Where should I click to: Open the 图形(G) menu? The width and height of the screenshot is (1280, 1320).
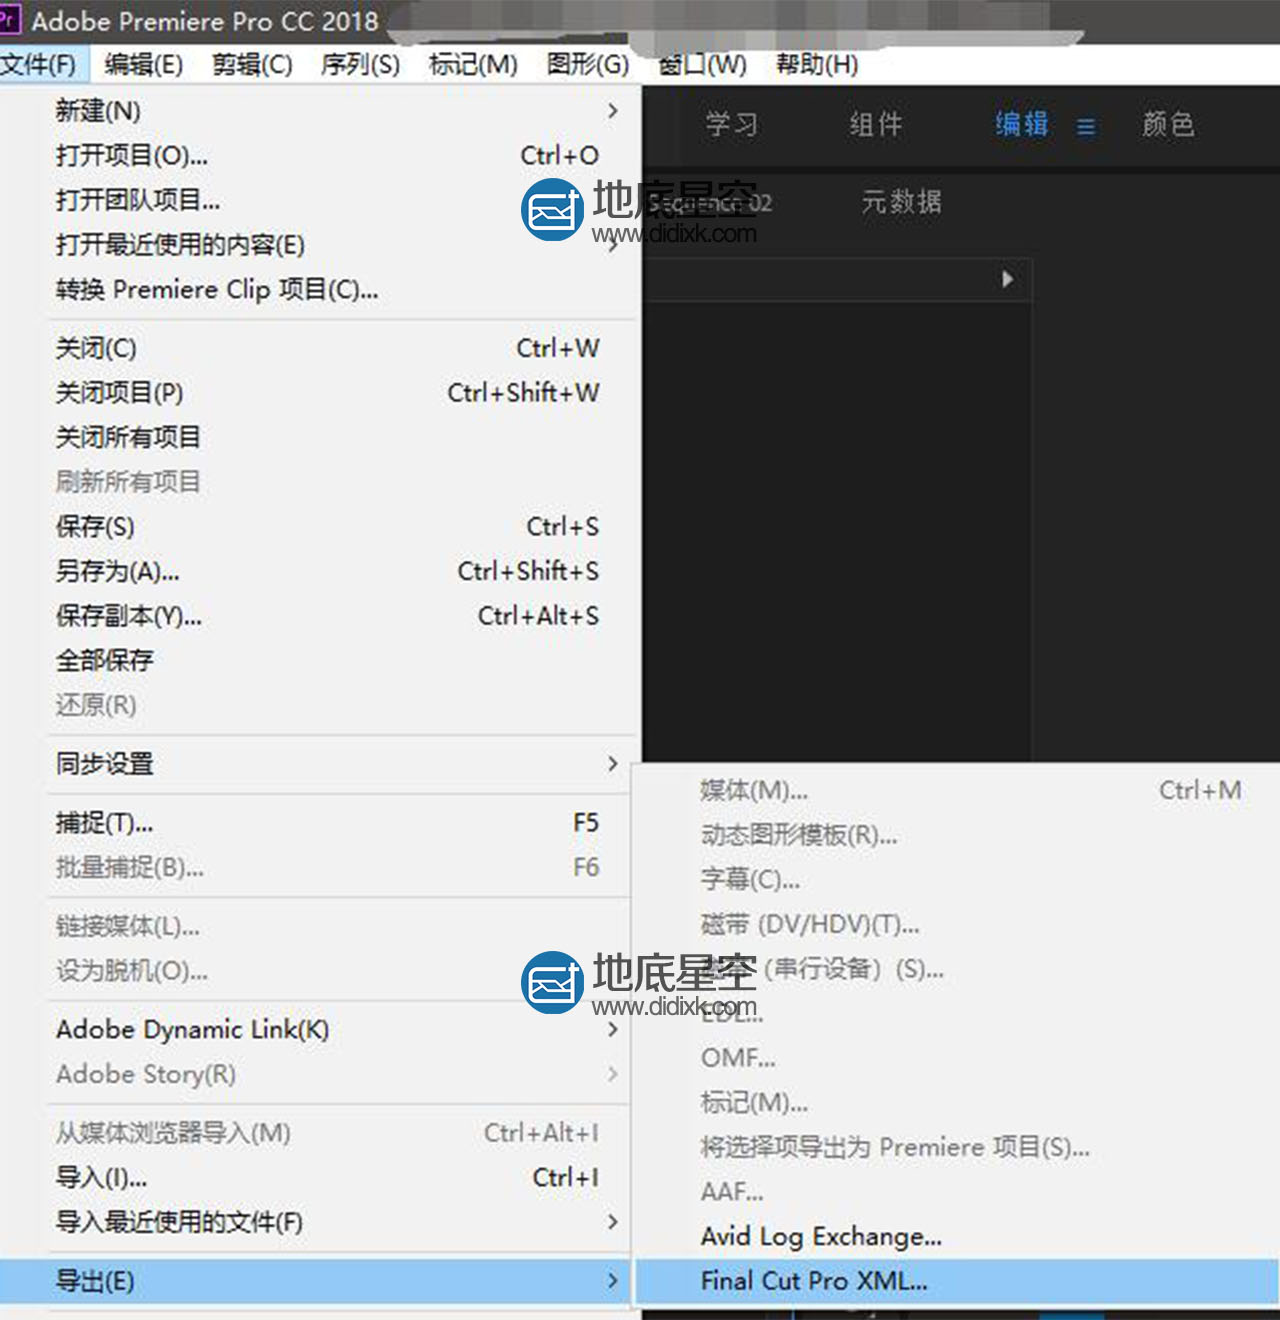588,65
